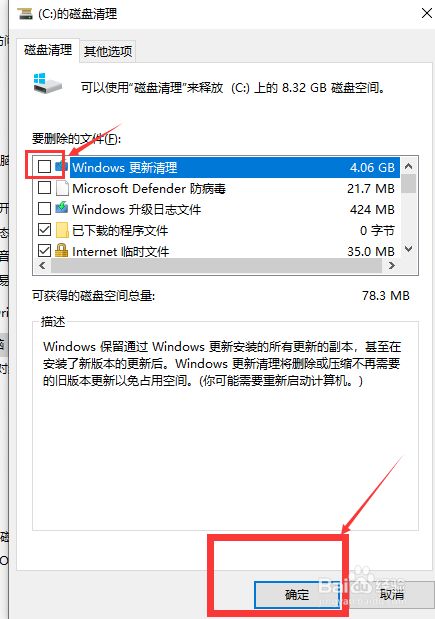Click the horizontal scroll left arrow
This screenshot has width=435, height=619.
pyautogui.click(x=42, y=266)
